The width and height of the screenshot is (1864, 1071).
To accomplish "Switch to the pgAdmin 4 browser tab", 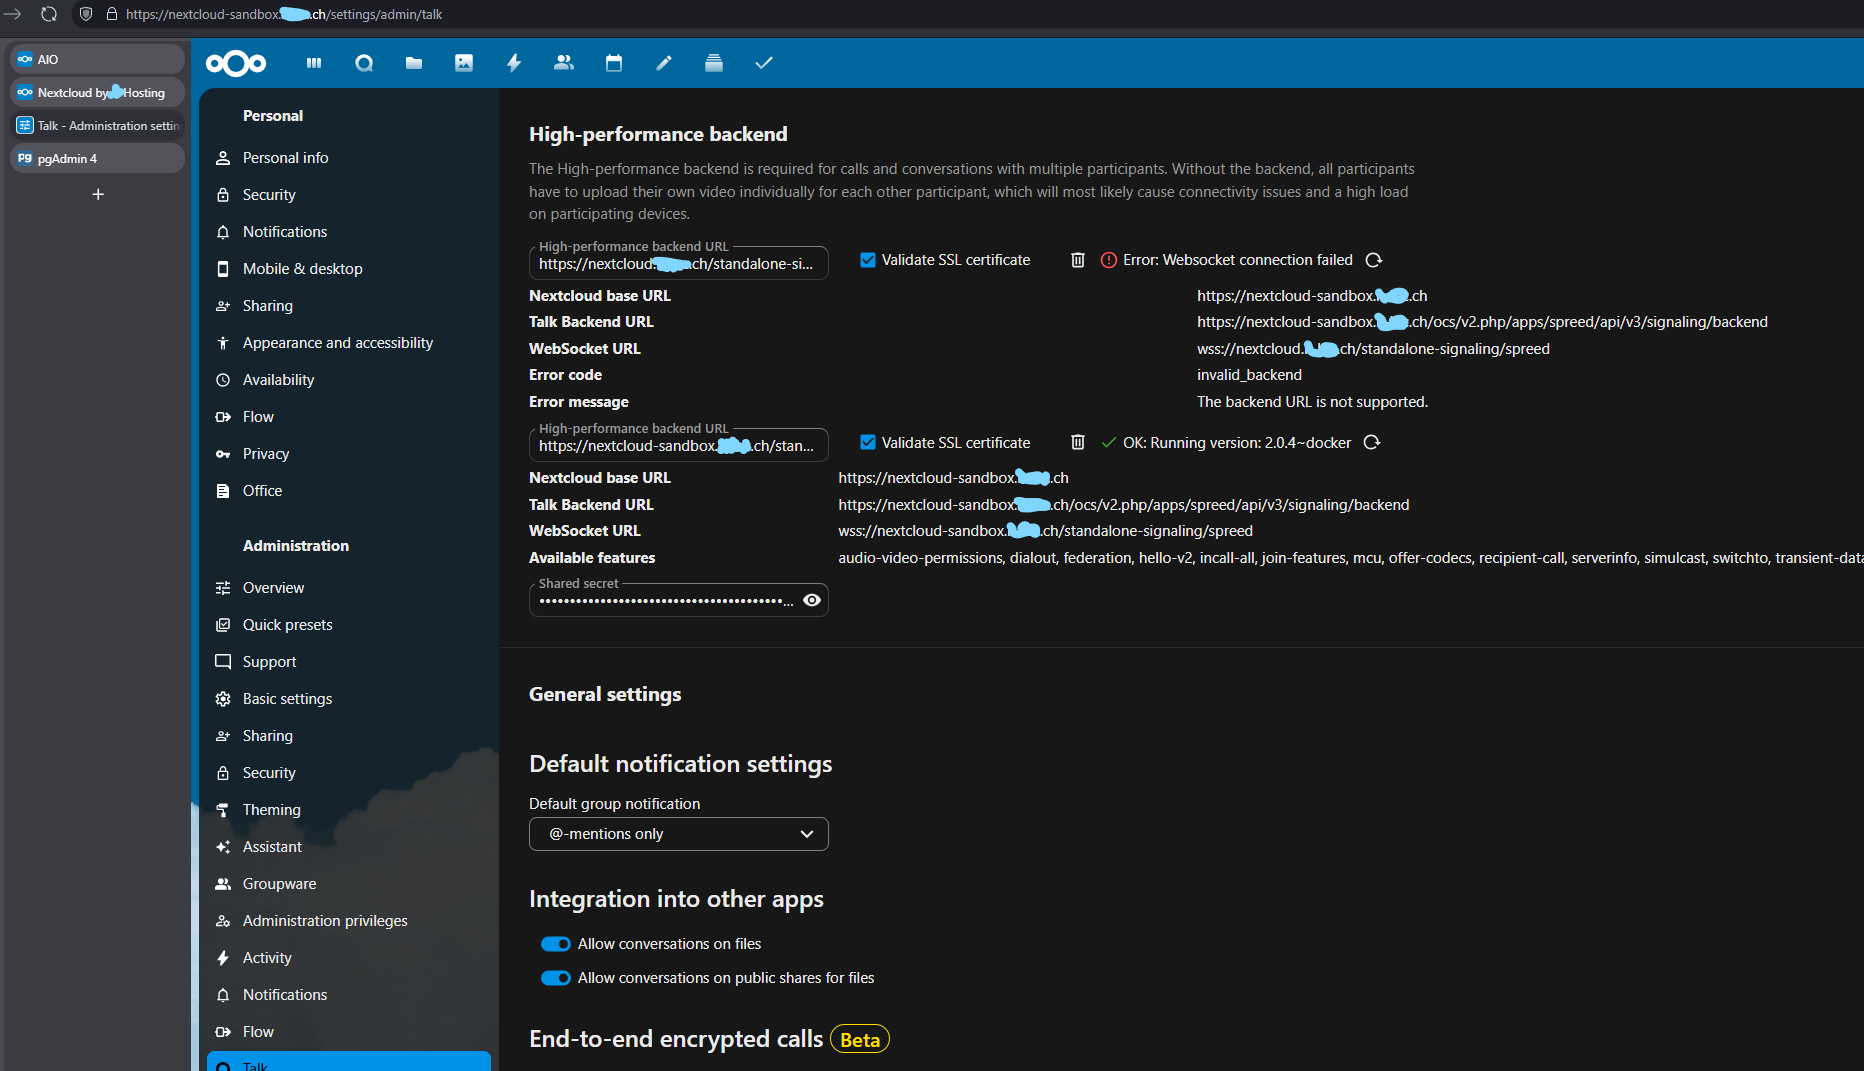I will 97,158.
